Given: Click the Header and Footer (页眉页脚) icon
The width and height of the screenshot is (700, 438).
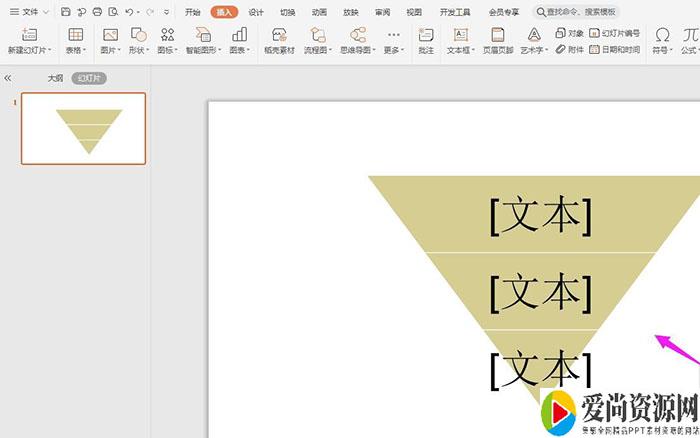Looking at the screenshot, I should tap(497, 35).
